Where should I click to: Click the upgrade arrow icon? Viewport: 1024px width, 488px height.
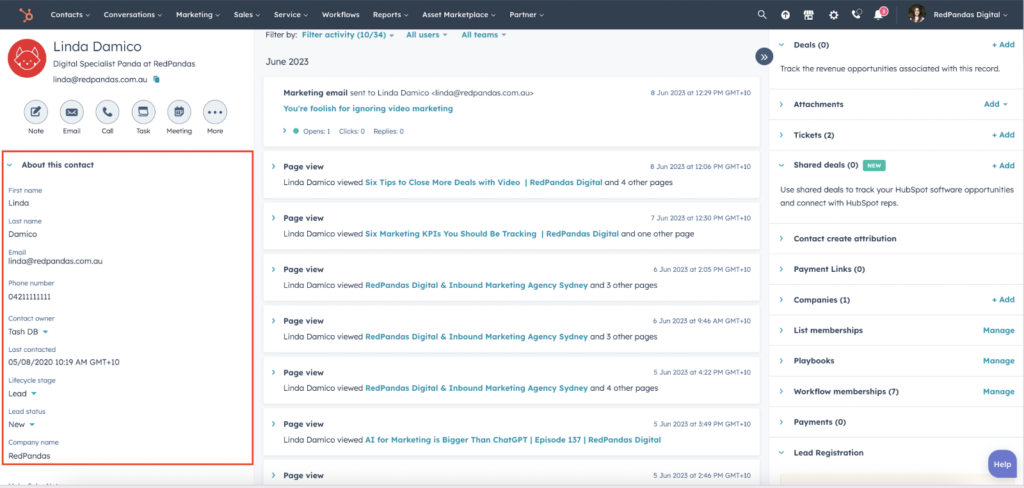pos(785,15)
